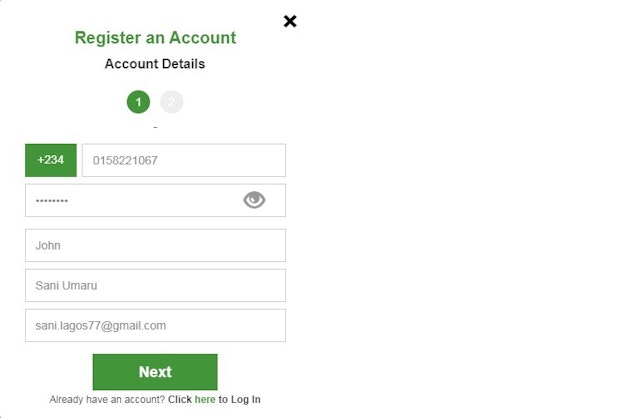Click the "Account Details" subheading
Image resolution: width=633 pixels, height=418 pixels.
155,64
